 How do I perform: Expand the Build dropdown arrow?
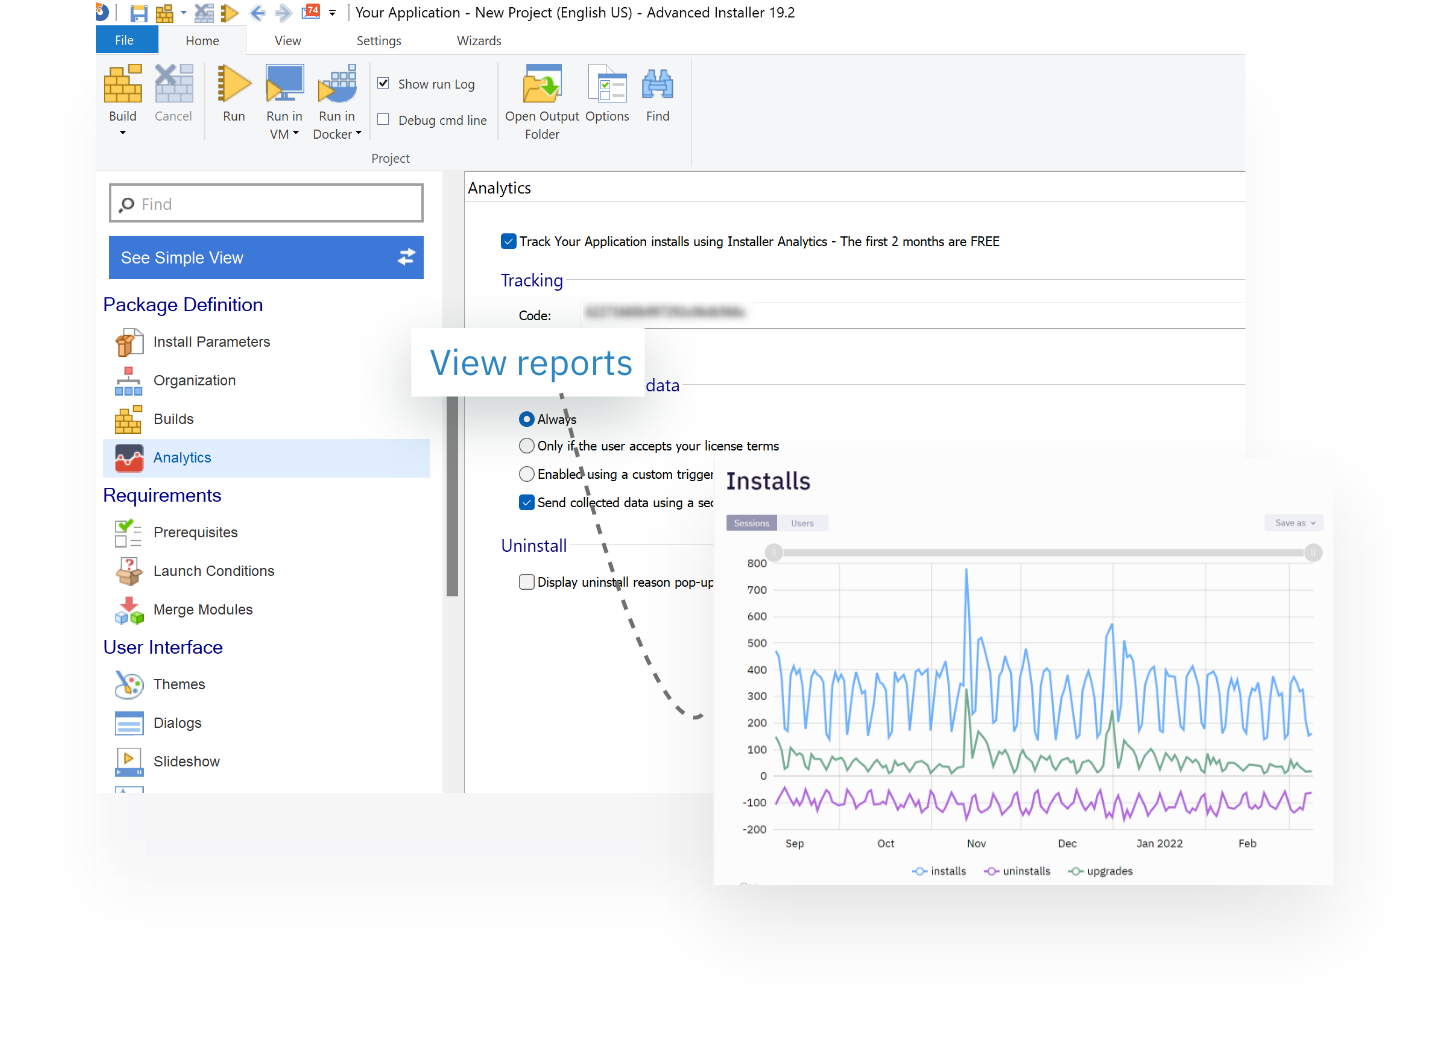[x=123, y=133]
